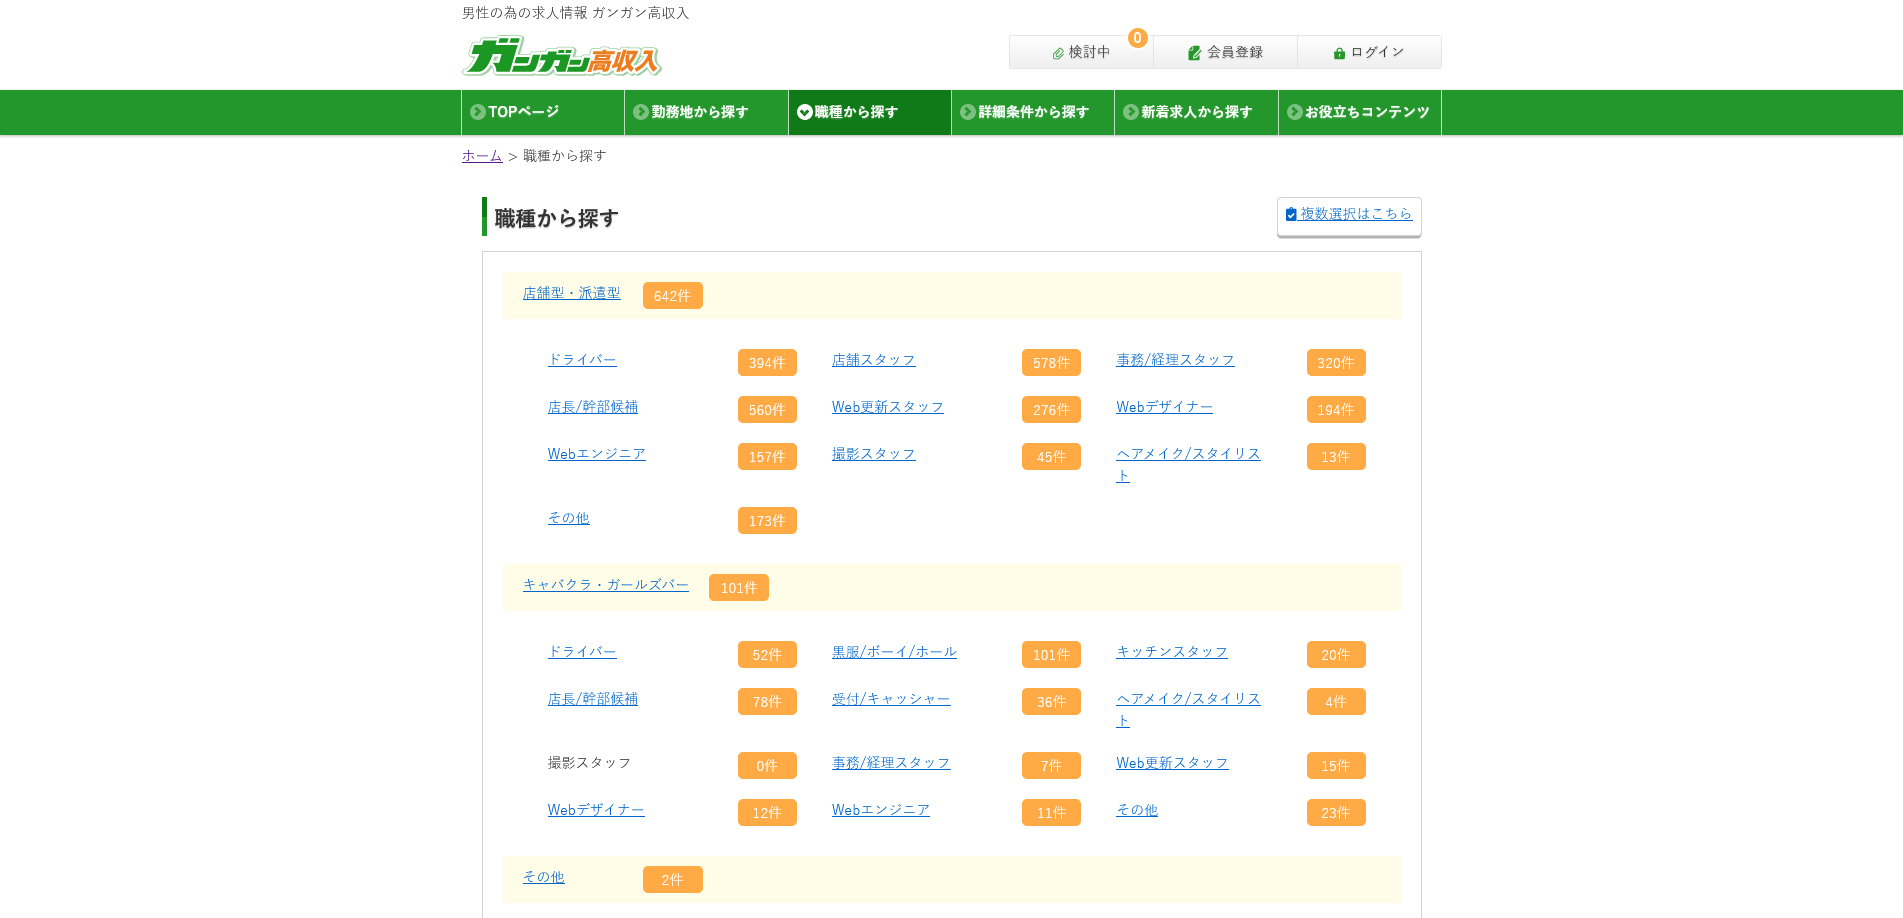Open 新着求人から探す in the nav bar

coord(1196,112)
